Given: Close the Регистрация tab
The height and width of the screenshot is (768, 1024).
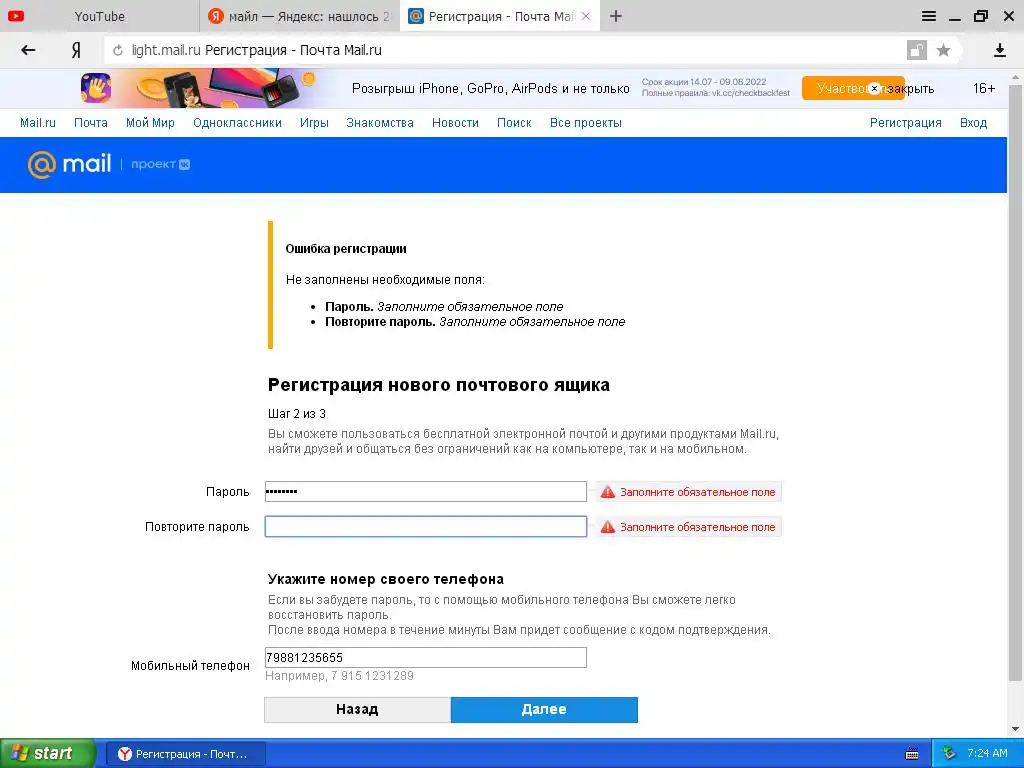Looking at the screenshot, I should [x=586, y=16].
